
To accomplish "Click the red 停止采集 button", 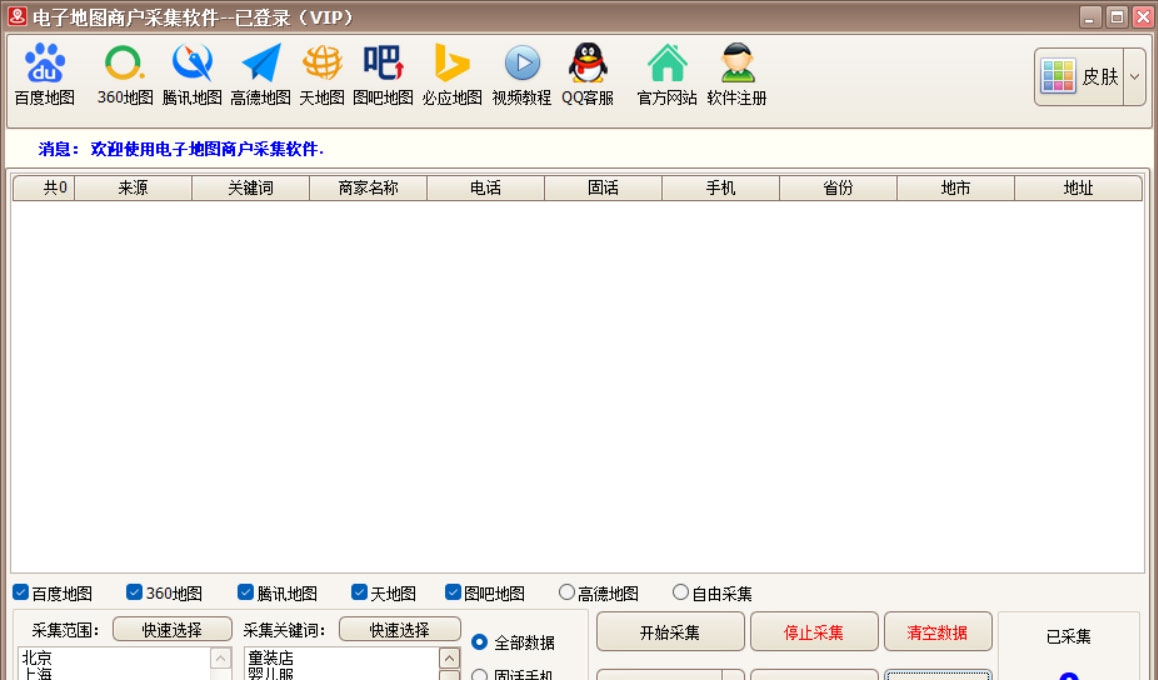I will (814, 632).
